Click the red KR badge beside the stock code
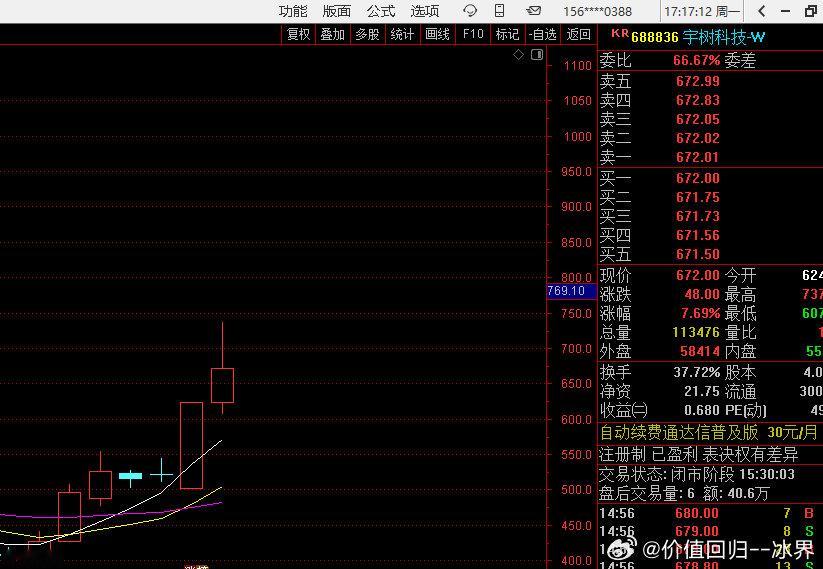The width and height of the screenshot is (823, 569). pyautogui.click(x=620, y=34)
